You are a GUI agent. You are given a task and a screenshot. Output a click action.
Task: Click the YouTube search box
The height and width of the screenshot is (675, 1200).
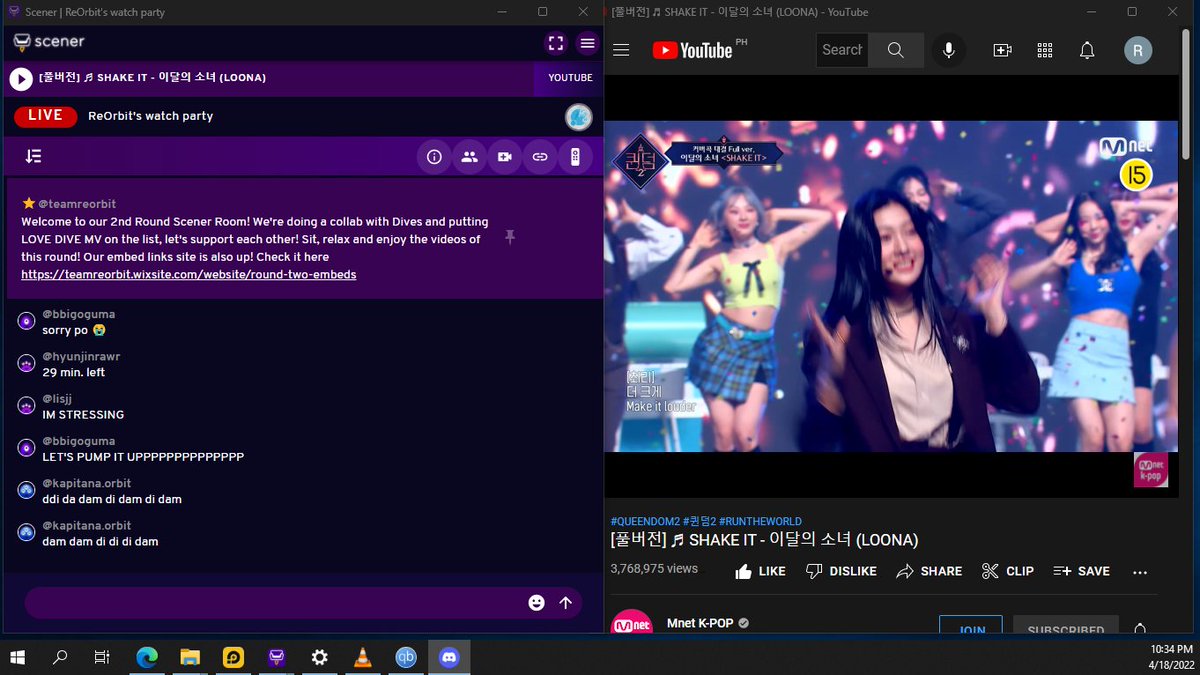click(842, 50)
